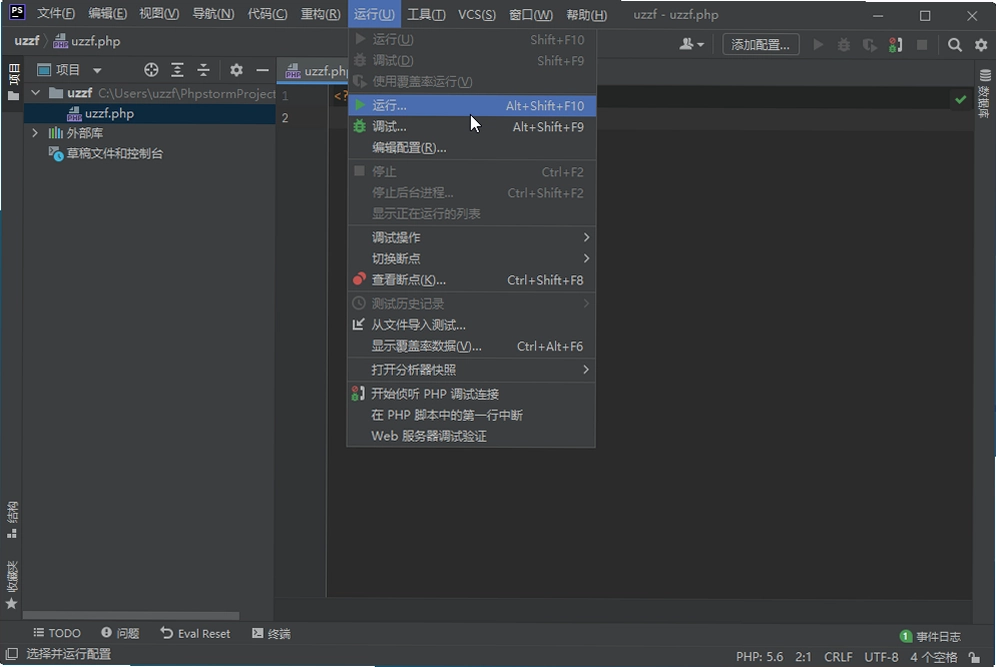This screenshot has height=667, width=996.
Task: Click the expand all icon in project panel
Action: (177, 70)
